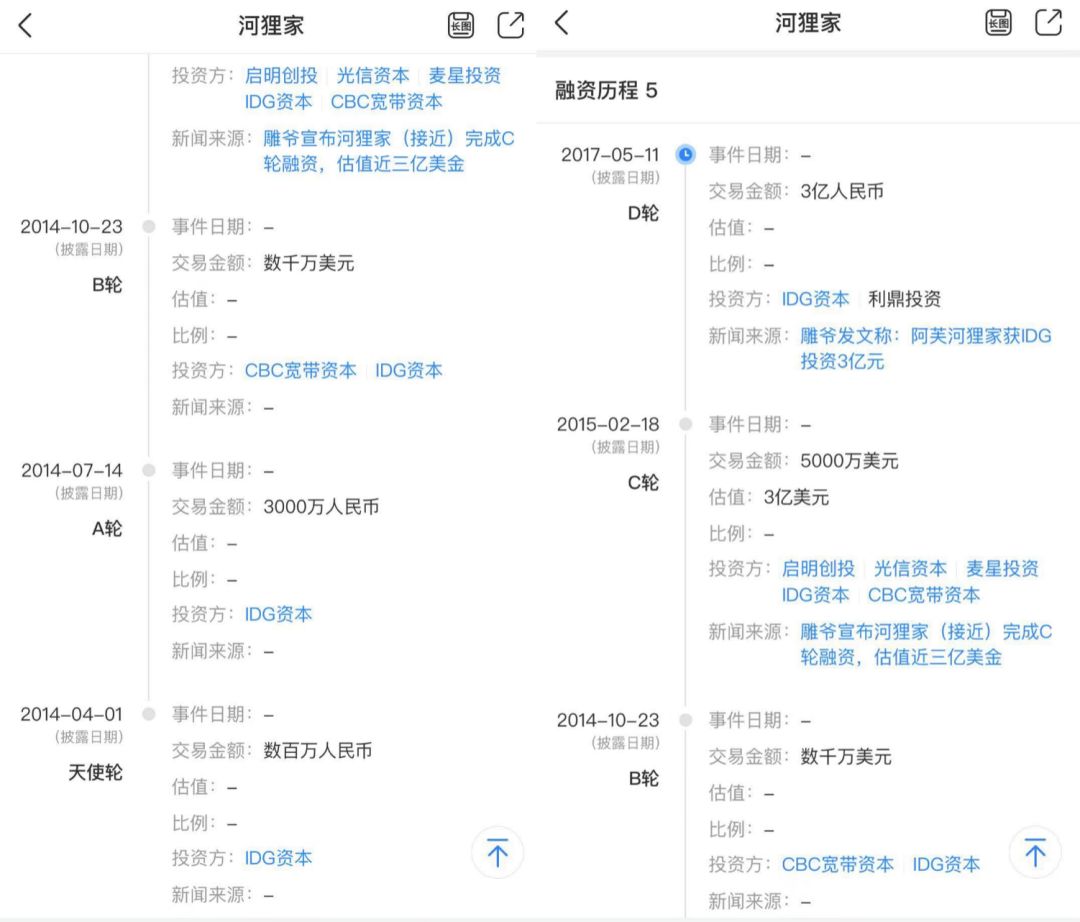This screenshot has height=922, width=1080.
Task: Tap transaction amount 3亿人民币
Action: click(842, 191)
